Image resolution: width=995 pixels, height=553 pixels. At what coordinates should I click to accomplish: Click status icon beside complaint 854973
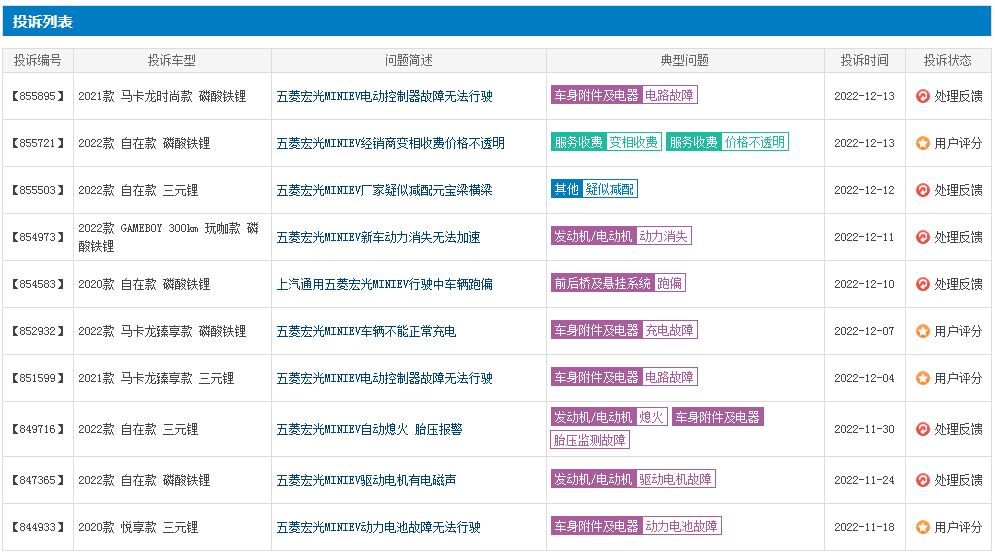click(x=923, y=237)
